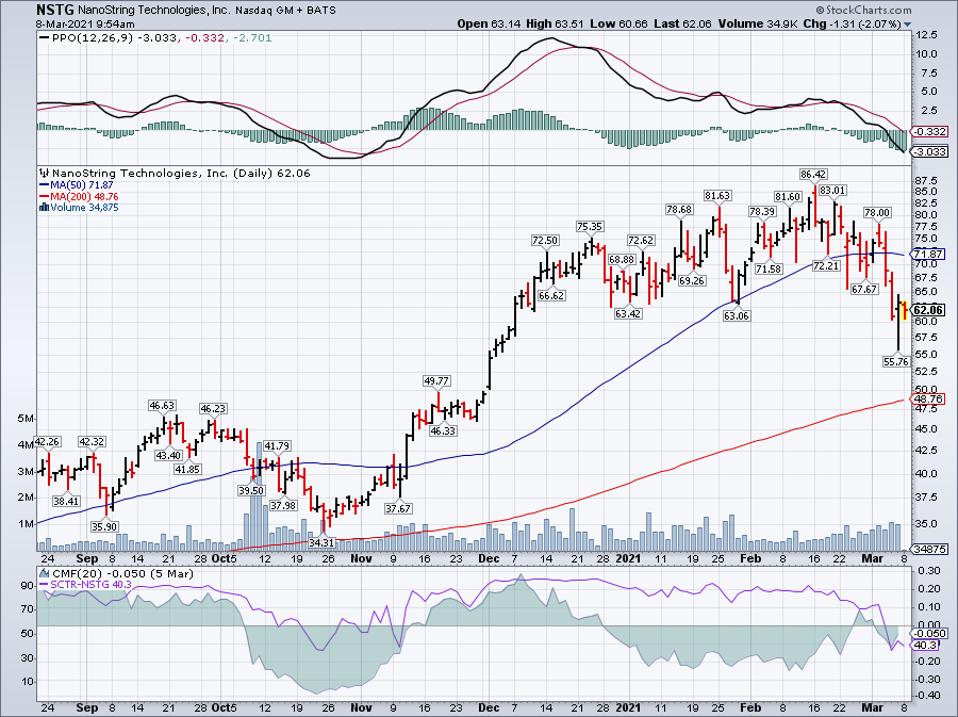This screenshot has width=958, height=717.
Task: Click the 81.63 price label
Action: [x=717, y=196]
